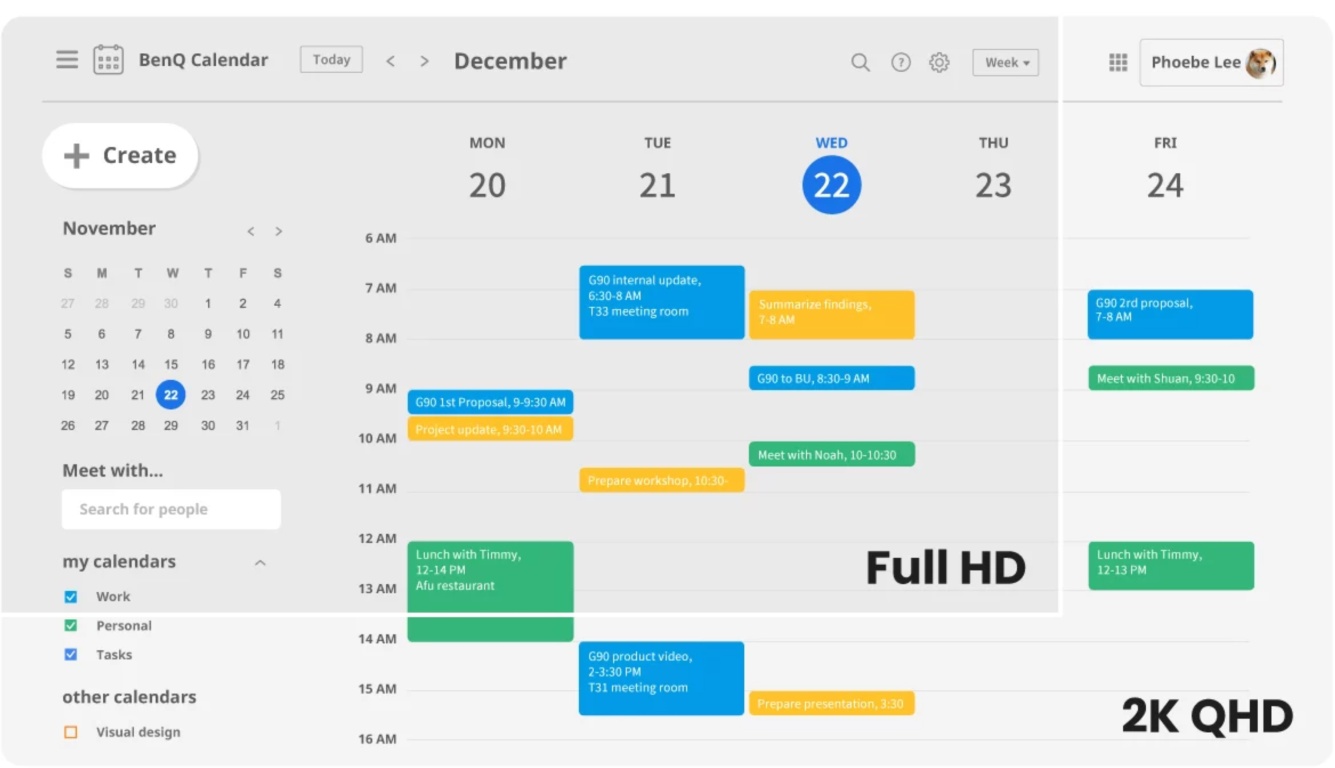Click the BenQ Calendar logo icon
This screenshot has width=1335, height=768.
click(x=108, y=60)
